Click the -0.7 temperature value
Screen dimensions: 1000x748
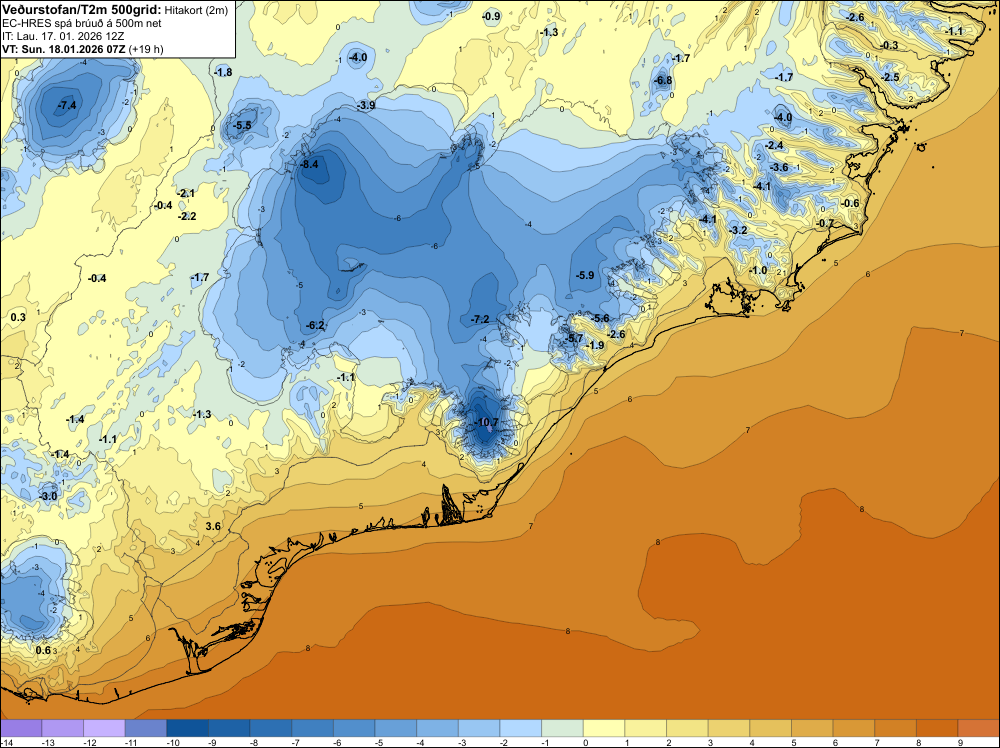825,223
